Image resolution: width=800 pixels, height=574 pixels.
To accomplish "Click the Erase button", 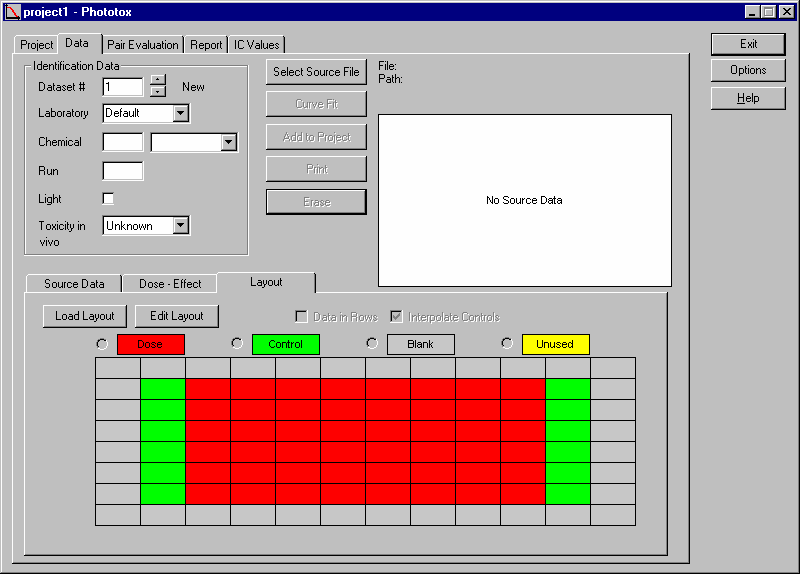I will point(316,202).
